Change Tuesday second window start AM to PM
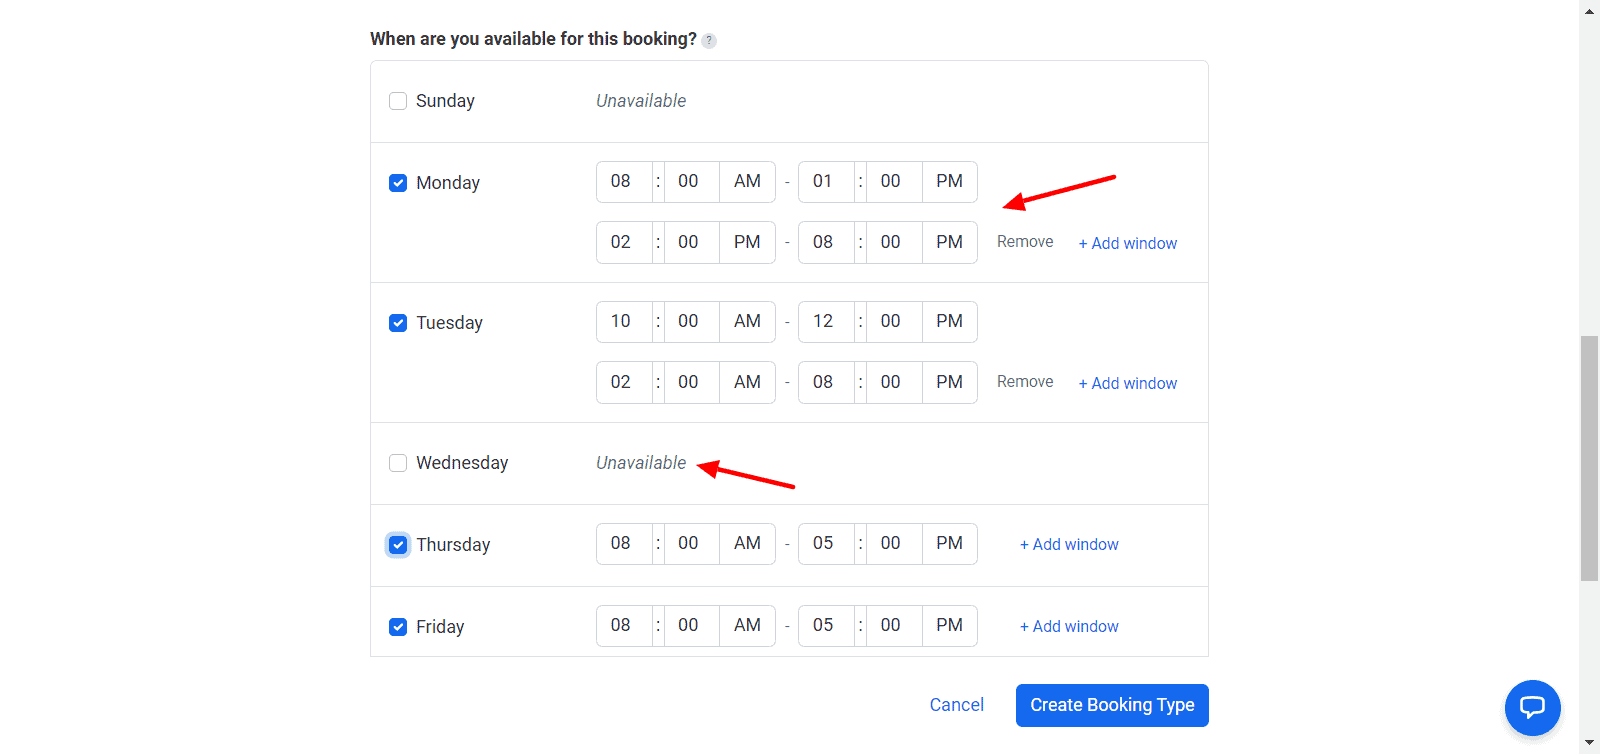The width and height of the screenshot is (1600, 754). click(747, 382)
